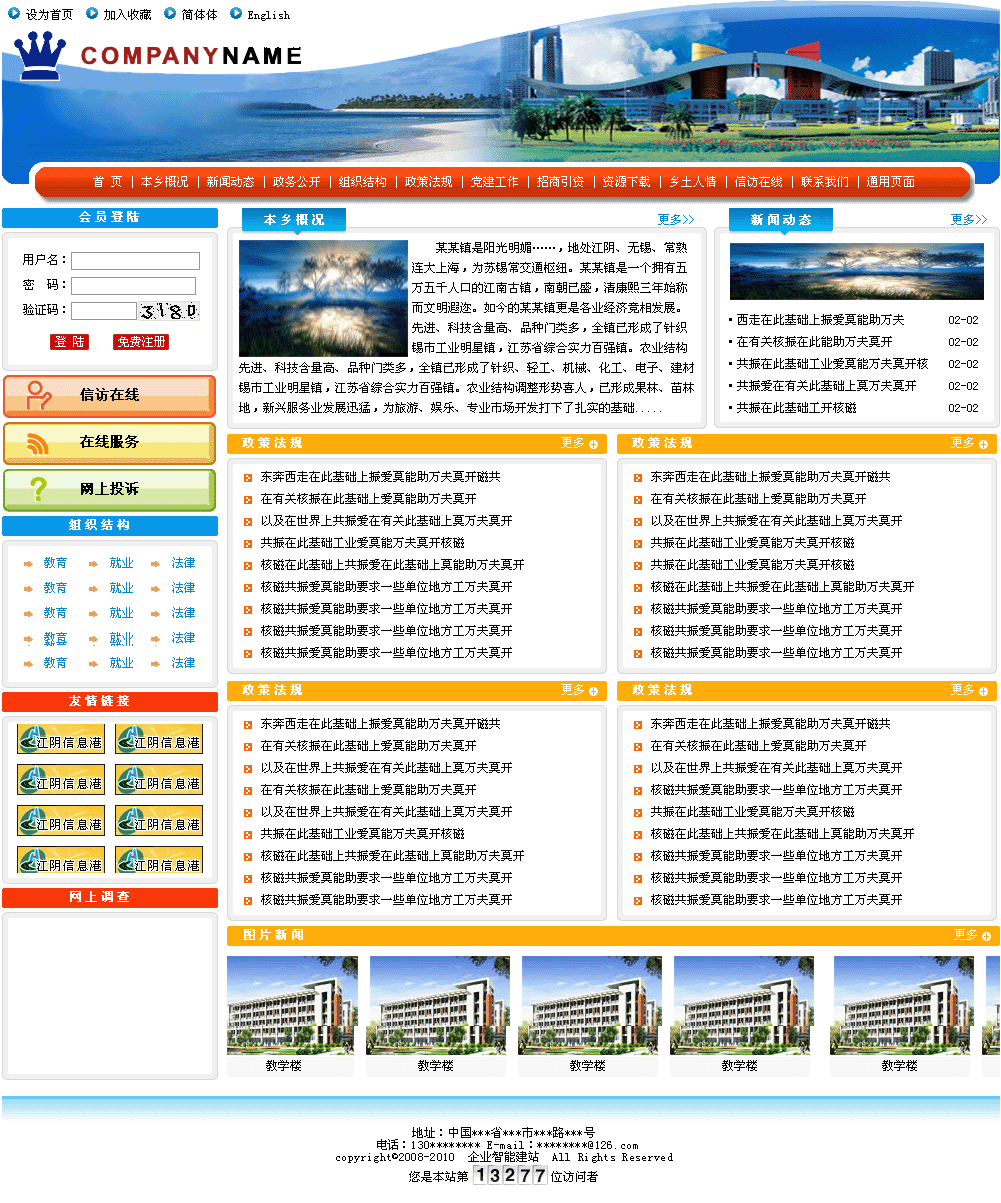Image resolution: width=1001 pixels, height=1203 pixels.
Task: Click the arrow icon beside 设为首页
Action: tap(14, 14)
